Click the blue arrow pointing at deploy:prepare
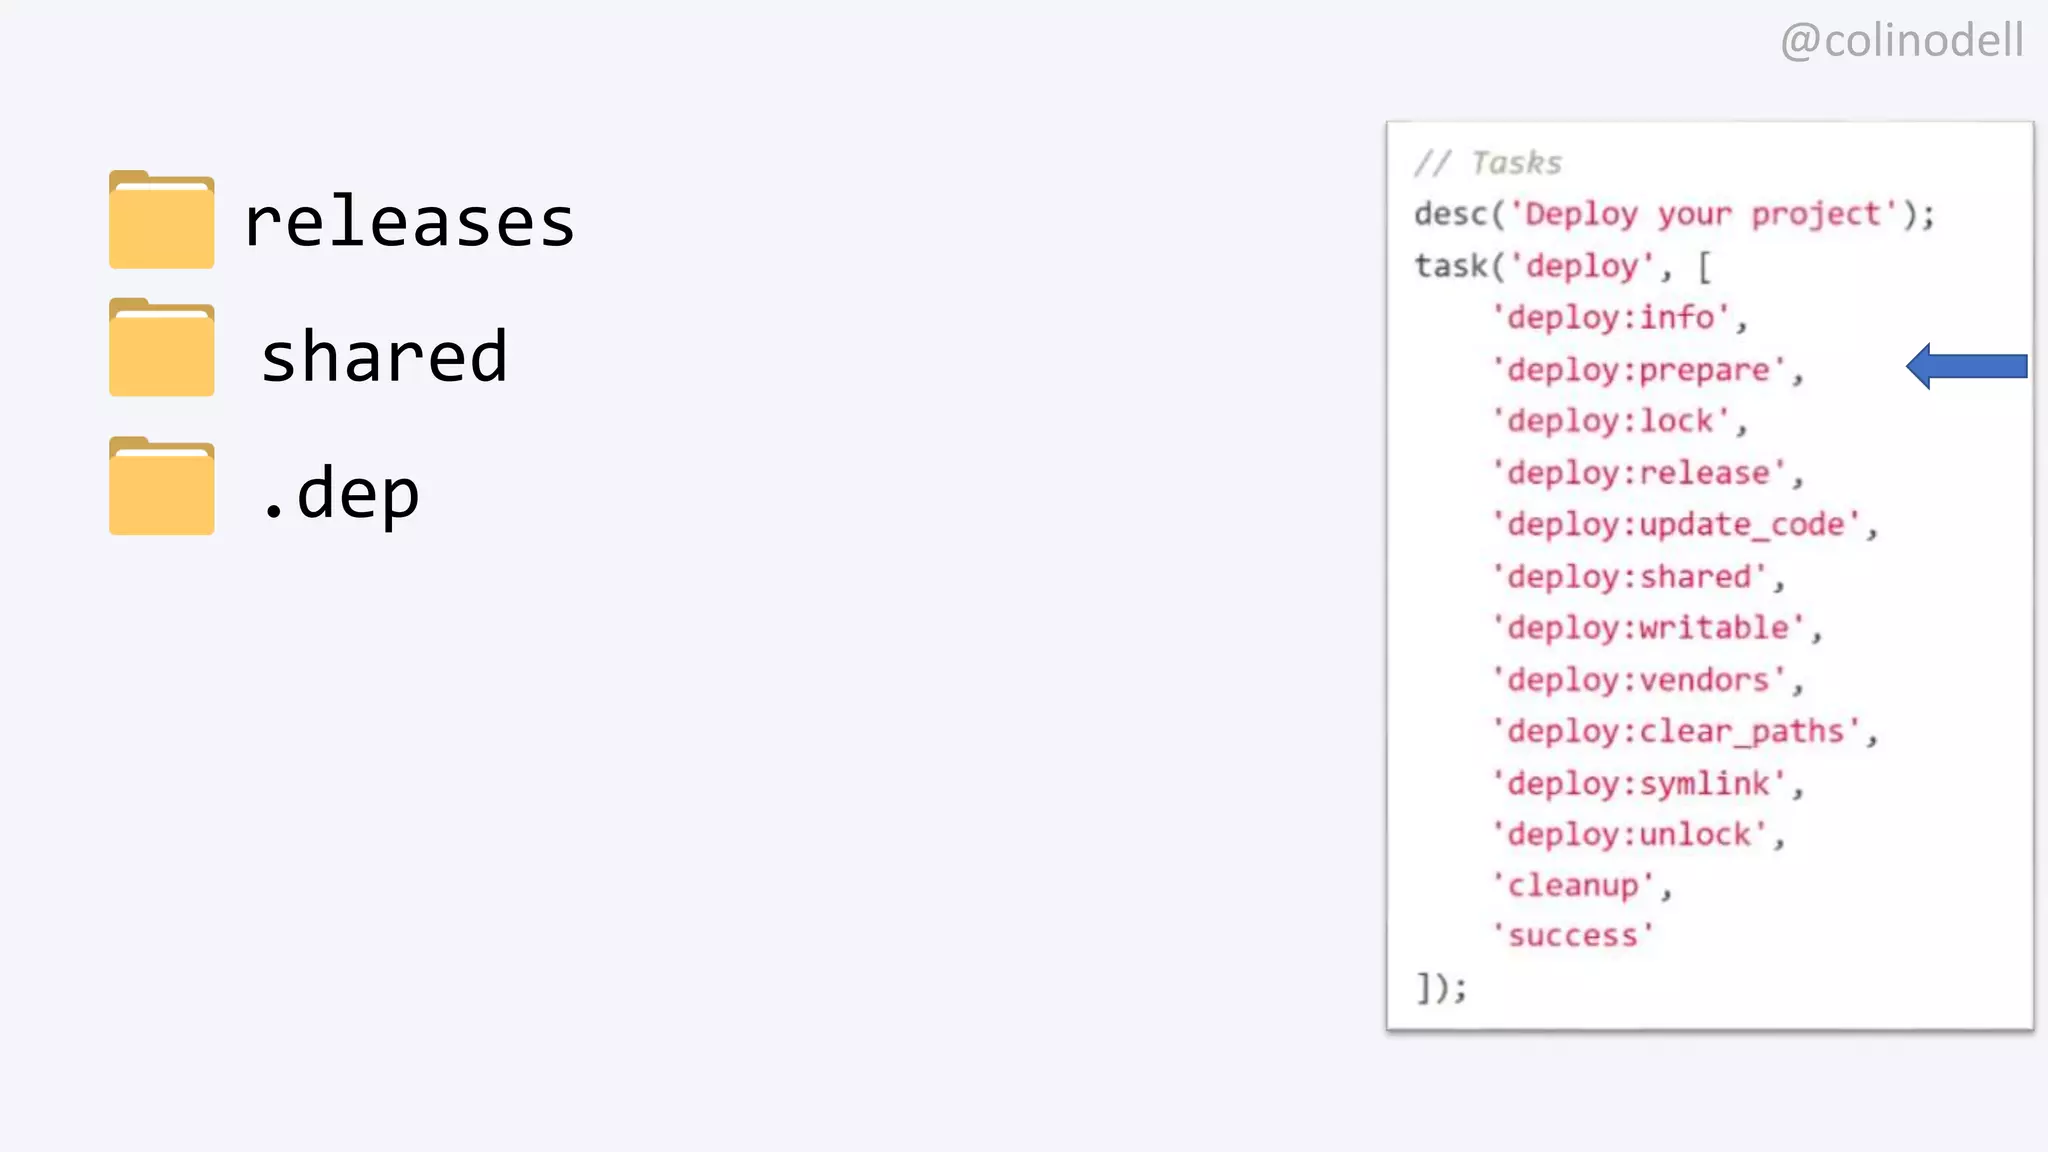 1966,366
